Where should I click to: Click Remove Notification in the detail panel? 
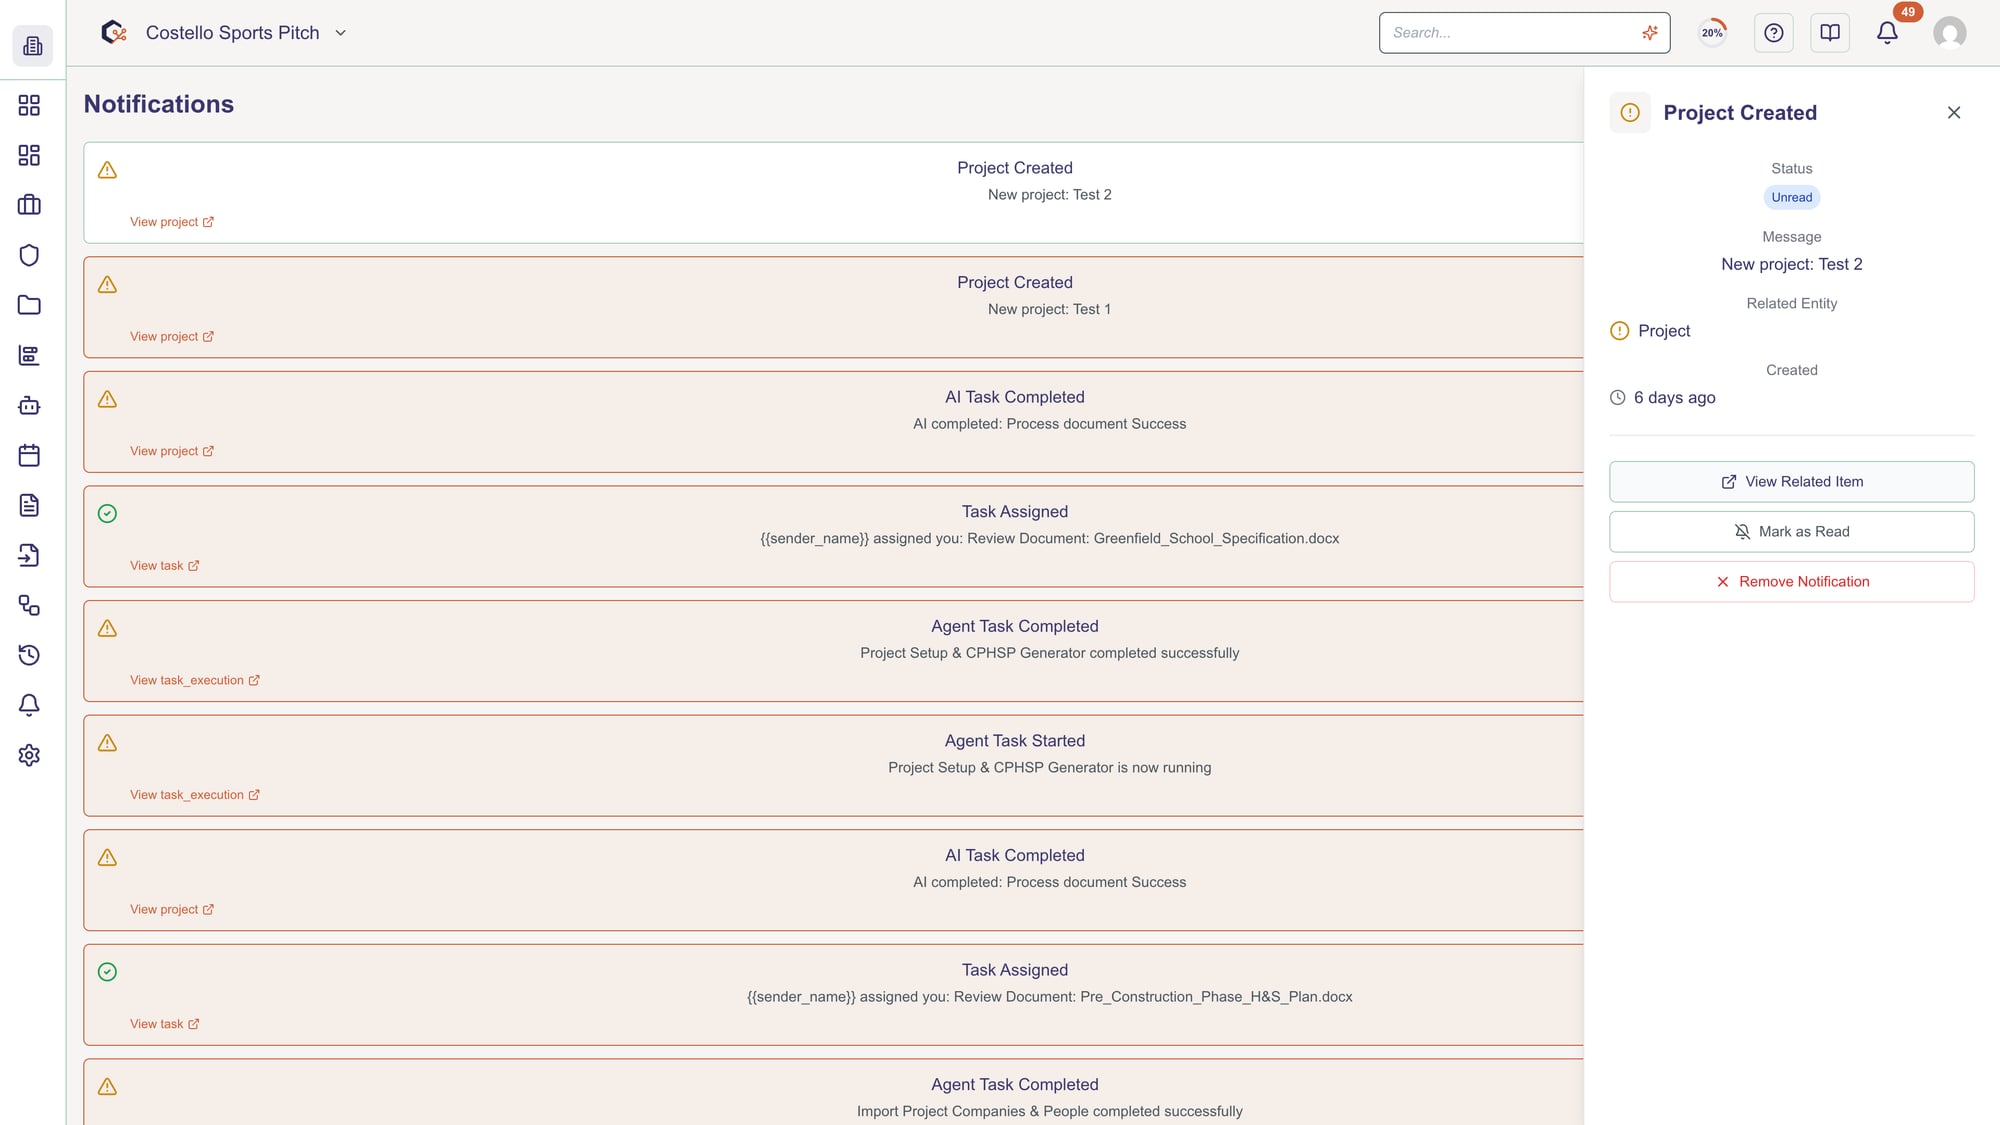(1791, 581)
